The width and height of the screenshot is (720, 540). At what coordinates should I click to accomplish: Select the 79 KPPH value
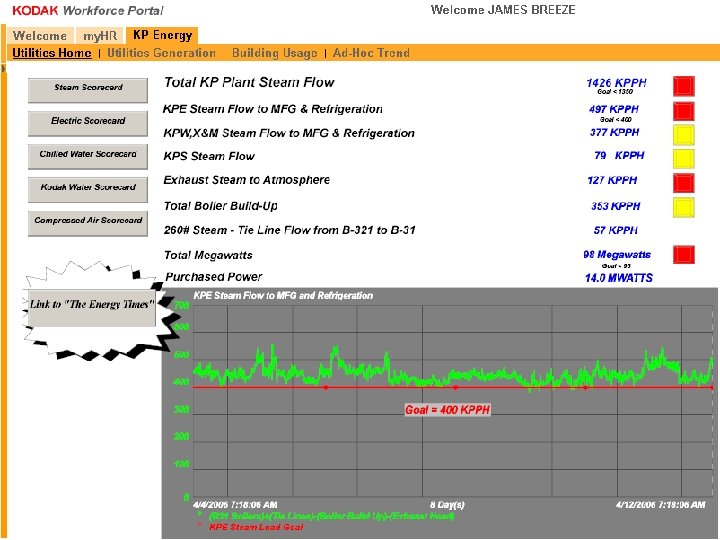pyautogui.click(x=619, y=156)
